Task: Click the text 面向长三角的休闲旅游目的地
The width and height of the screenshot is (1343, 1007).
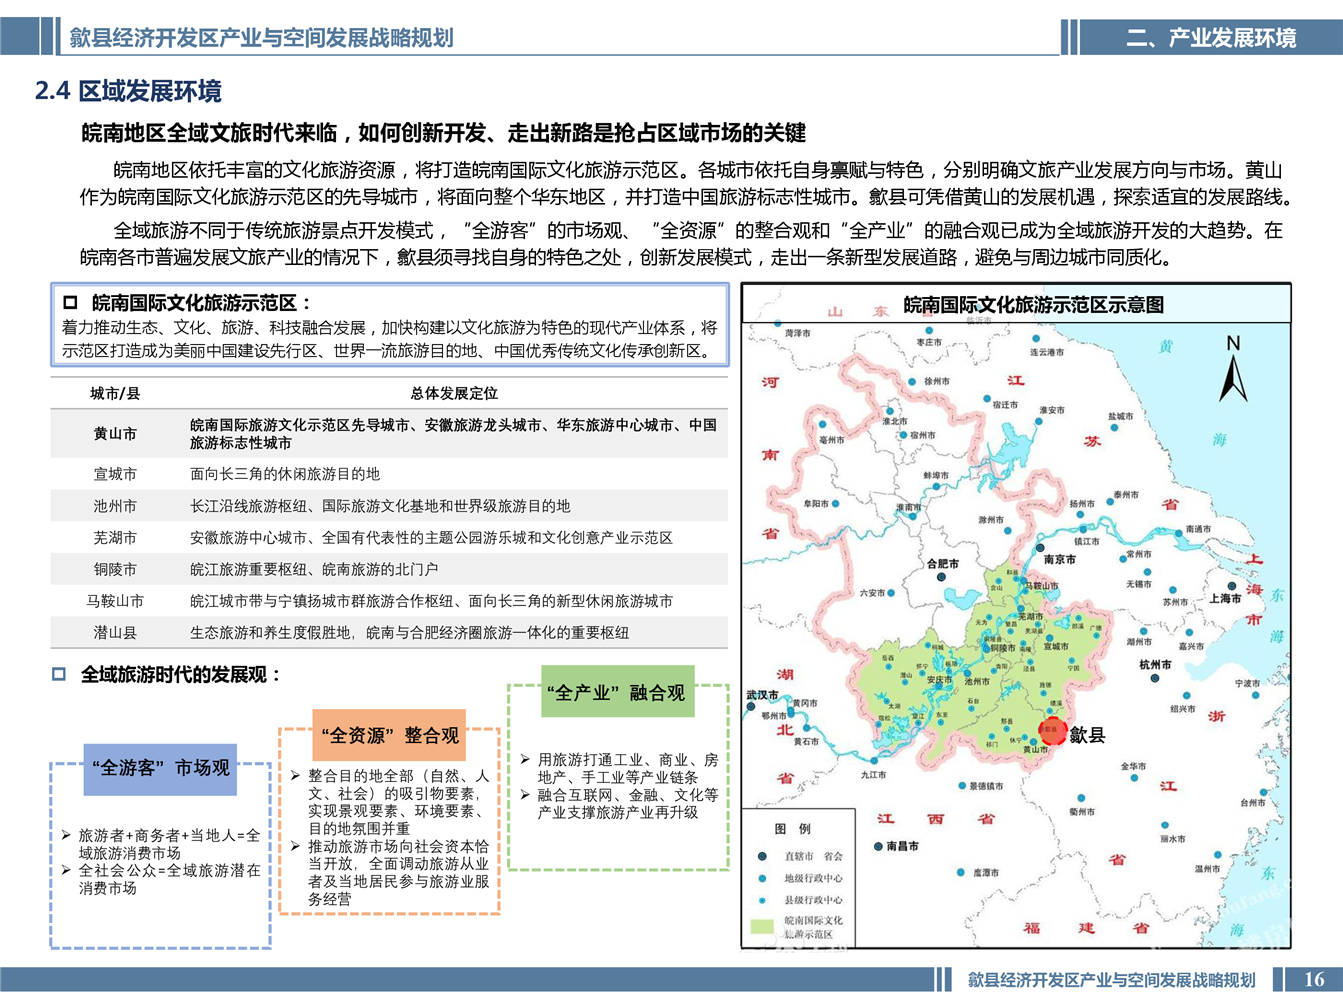Action: point(285,474)
